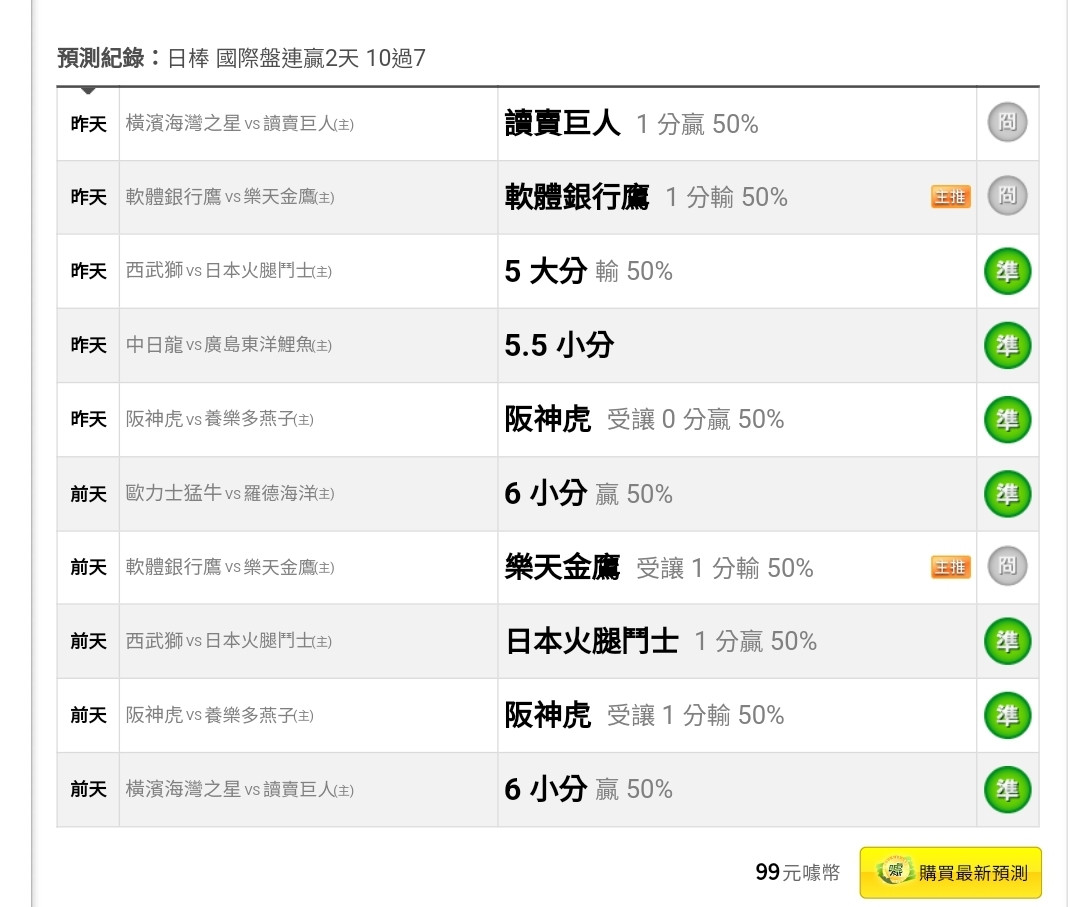Click prediction 樂天金鷹 受讓 1 分輸 50%
This screenshot has width=1080, height=907.
click(x=659, y=567)
